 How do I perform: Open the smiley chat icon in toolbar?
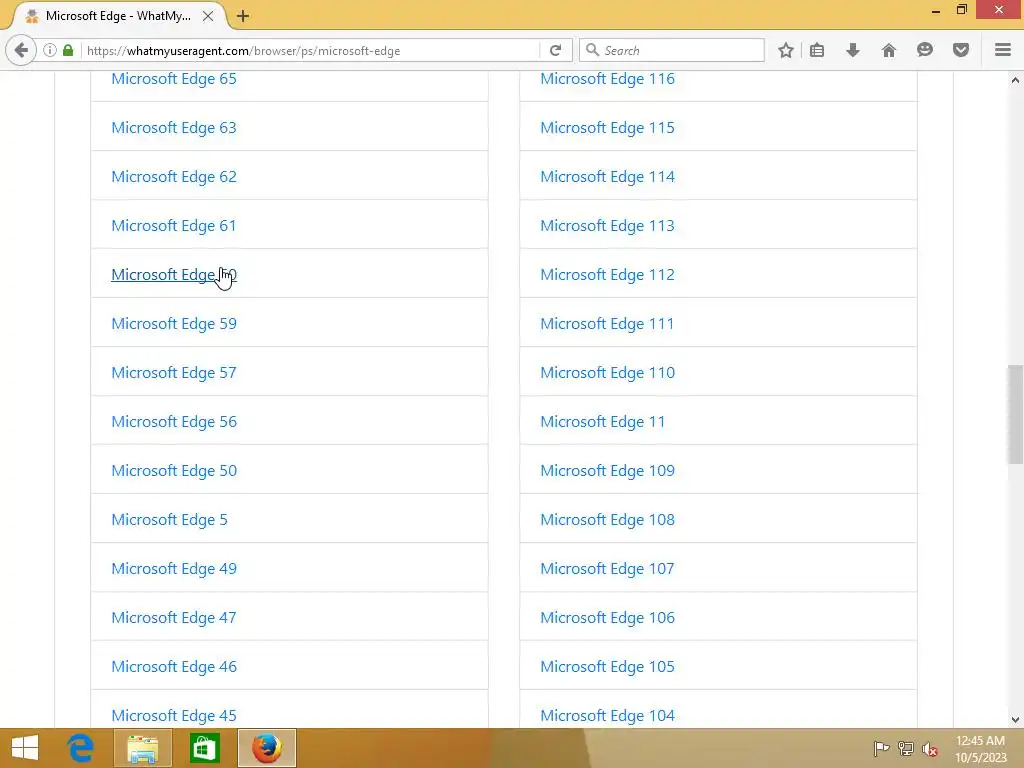pos(925,50)
